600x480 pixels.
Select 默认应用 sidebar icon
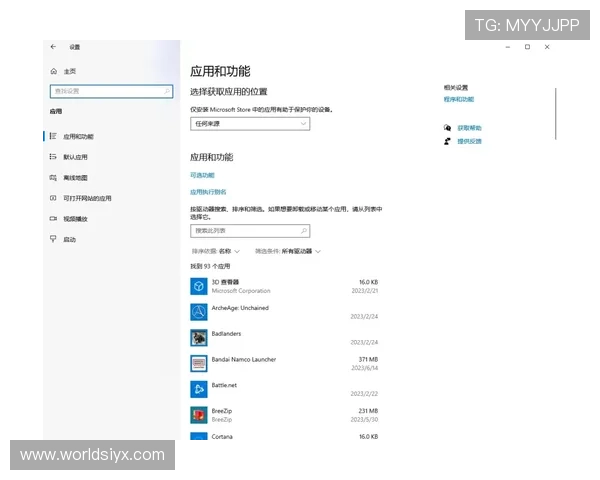pyautogui.click(x=53, y=157)
